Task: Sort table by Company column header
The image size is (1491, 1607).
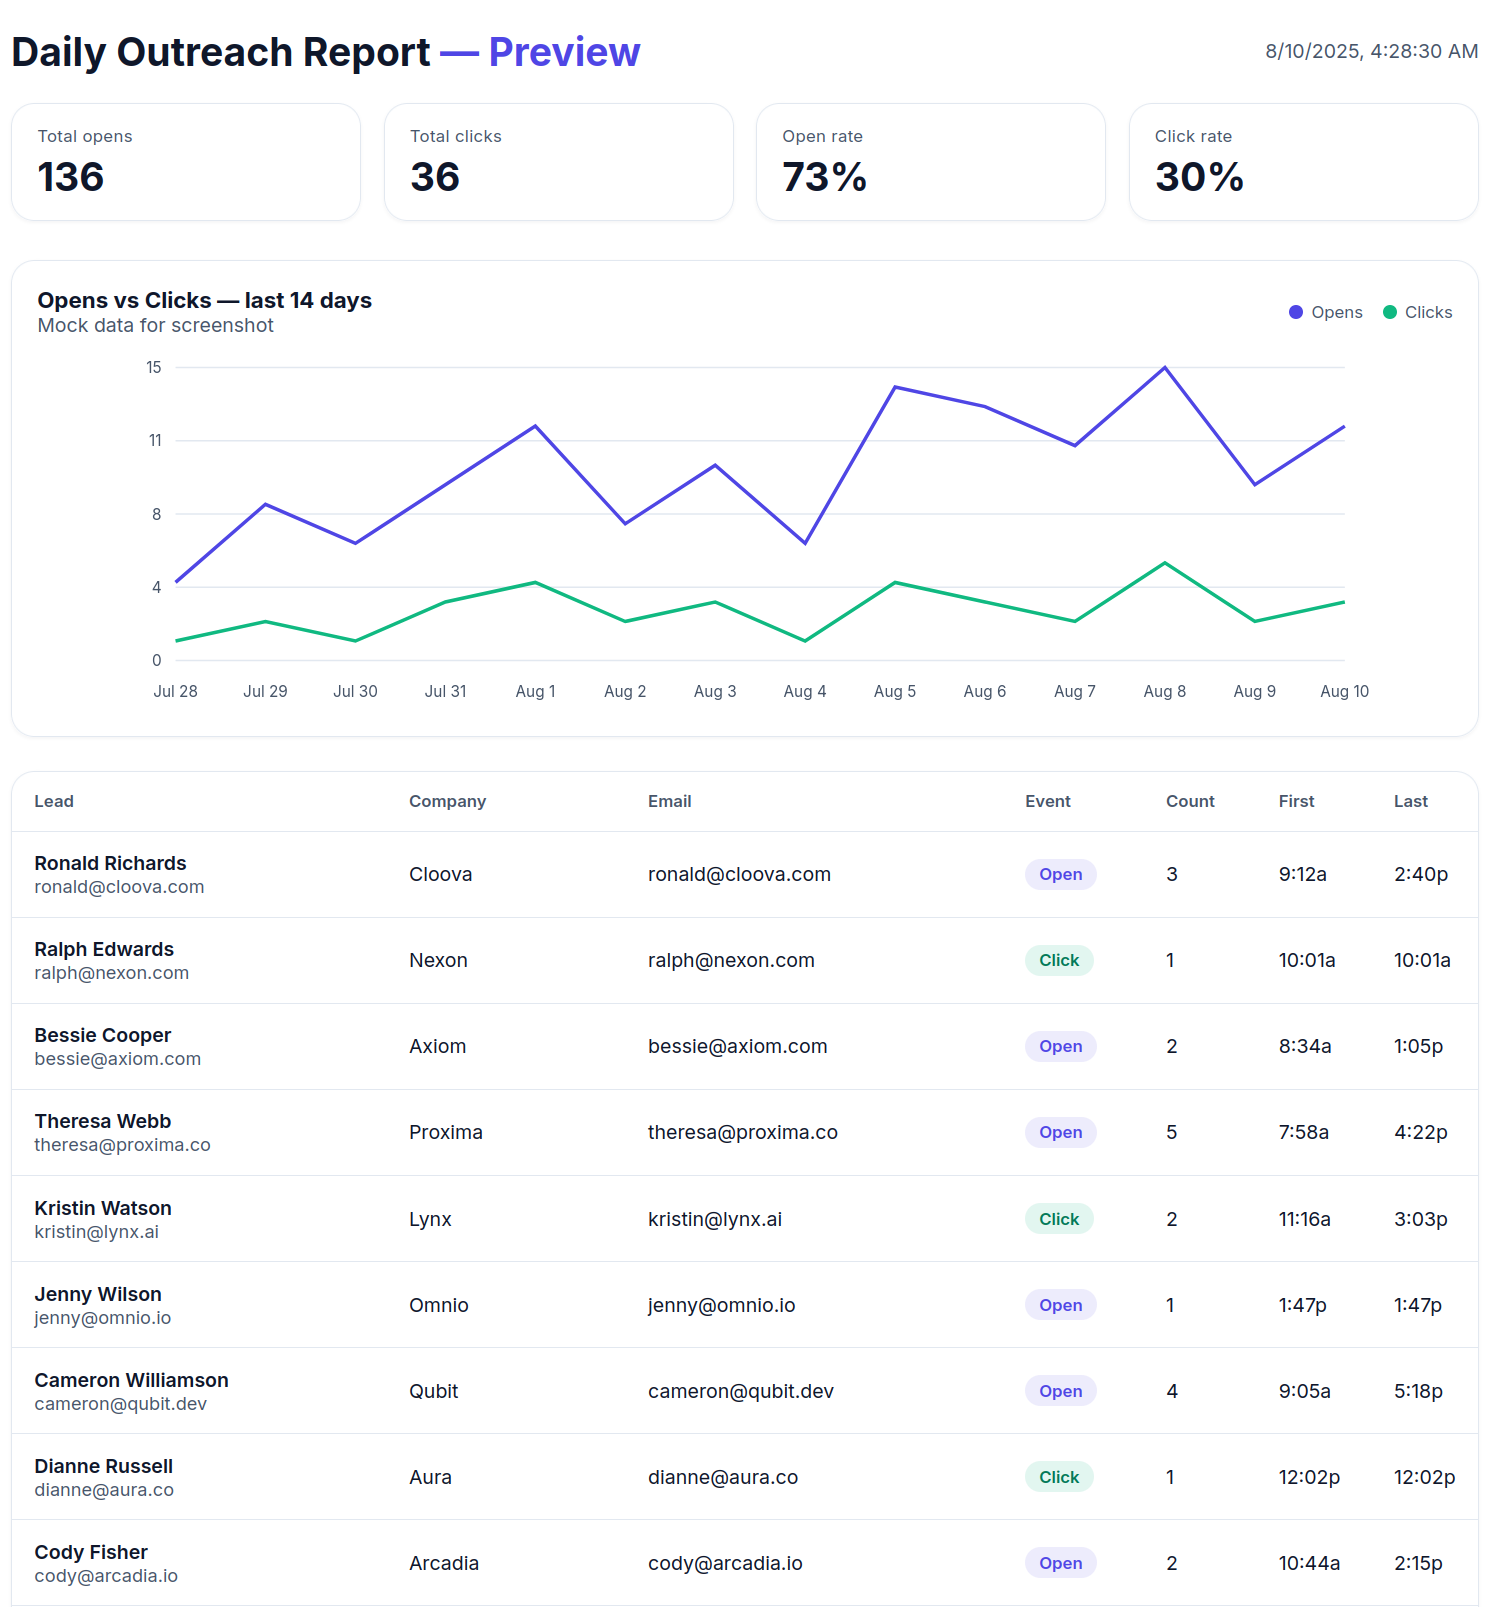Action: point(447,801)
